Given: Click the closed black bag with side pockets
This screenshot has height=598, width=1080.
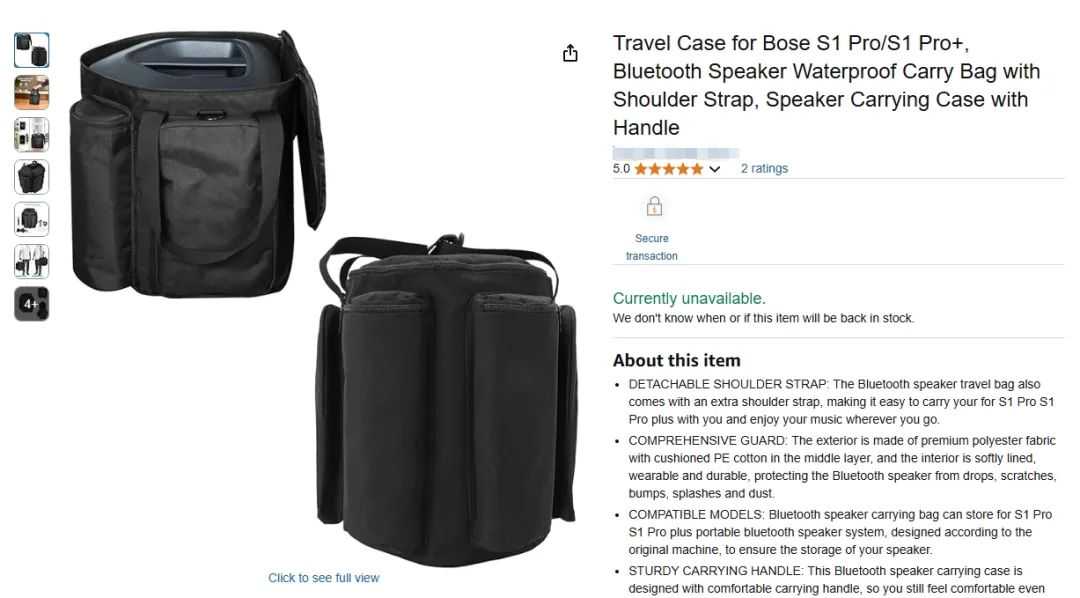Looking at the screenshot, I should (446, 402).
